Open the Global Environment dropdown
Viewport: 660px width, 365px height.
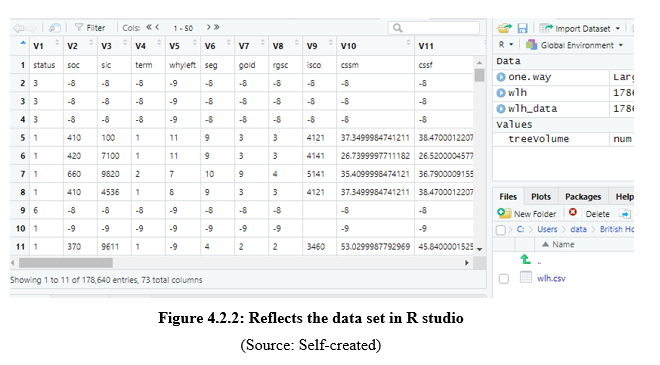[x=574, y=45]
